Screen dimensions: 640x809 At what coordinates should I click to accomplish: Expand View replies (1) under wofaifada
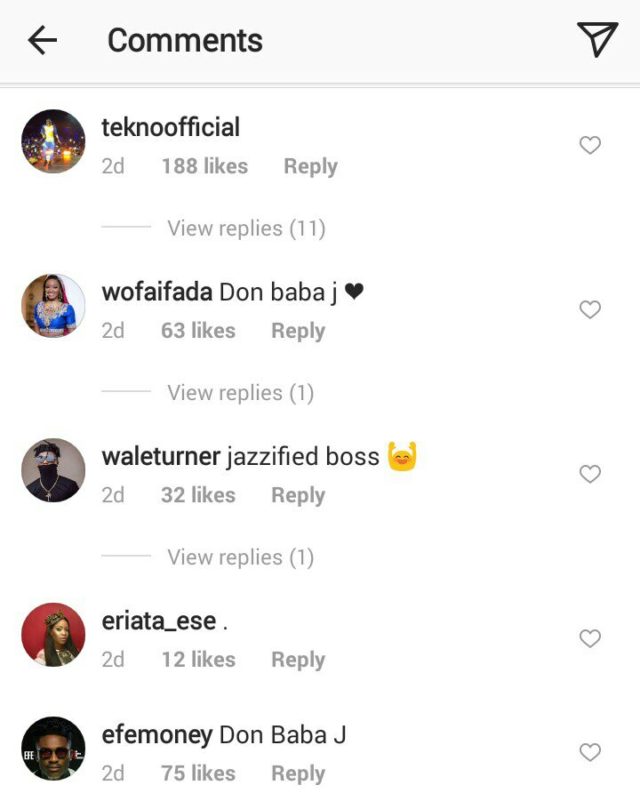(240, 393)
